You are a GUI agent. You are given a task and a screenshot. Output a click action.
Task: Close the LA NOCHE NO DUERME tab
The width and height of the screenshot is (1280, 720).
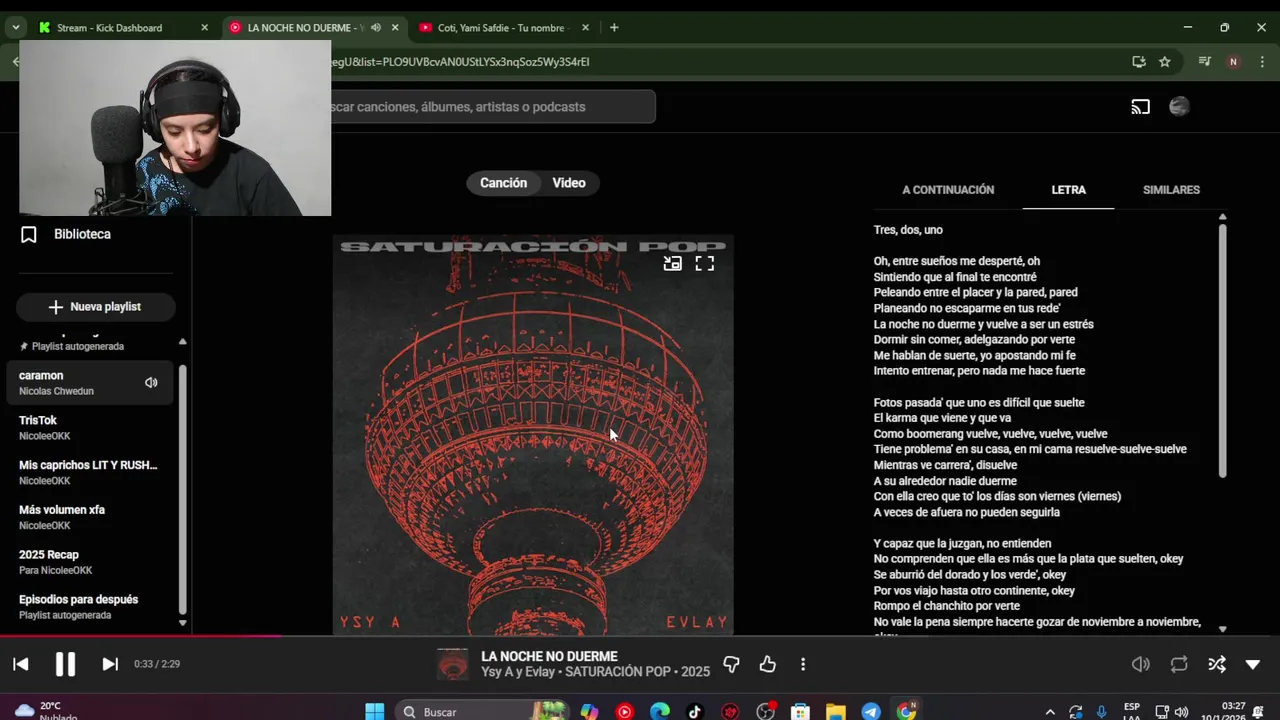click(395, 28)
